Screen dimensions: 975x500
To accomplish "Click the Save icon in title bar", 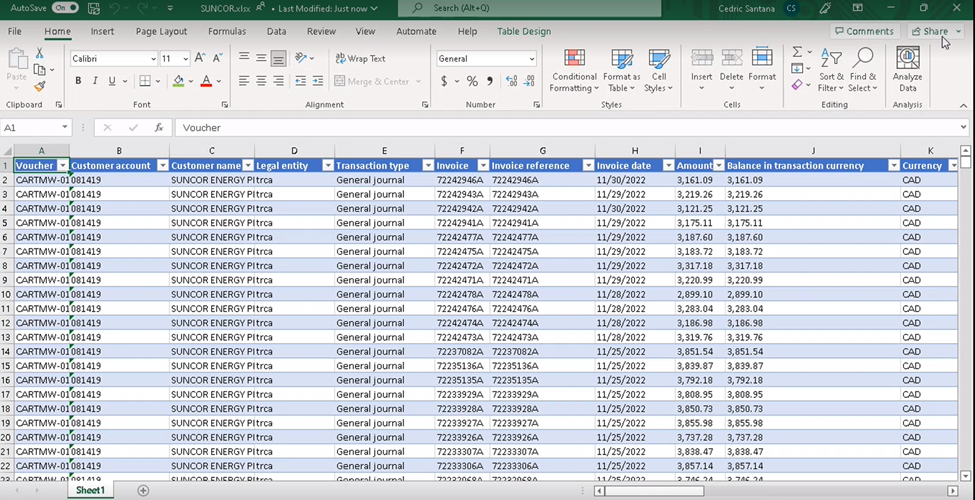I will click(x=94, y=8).
